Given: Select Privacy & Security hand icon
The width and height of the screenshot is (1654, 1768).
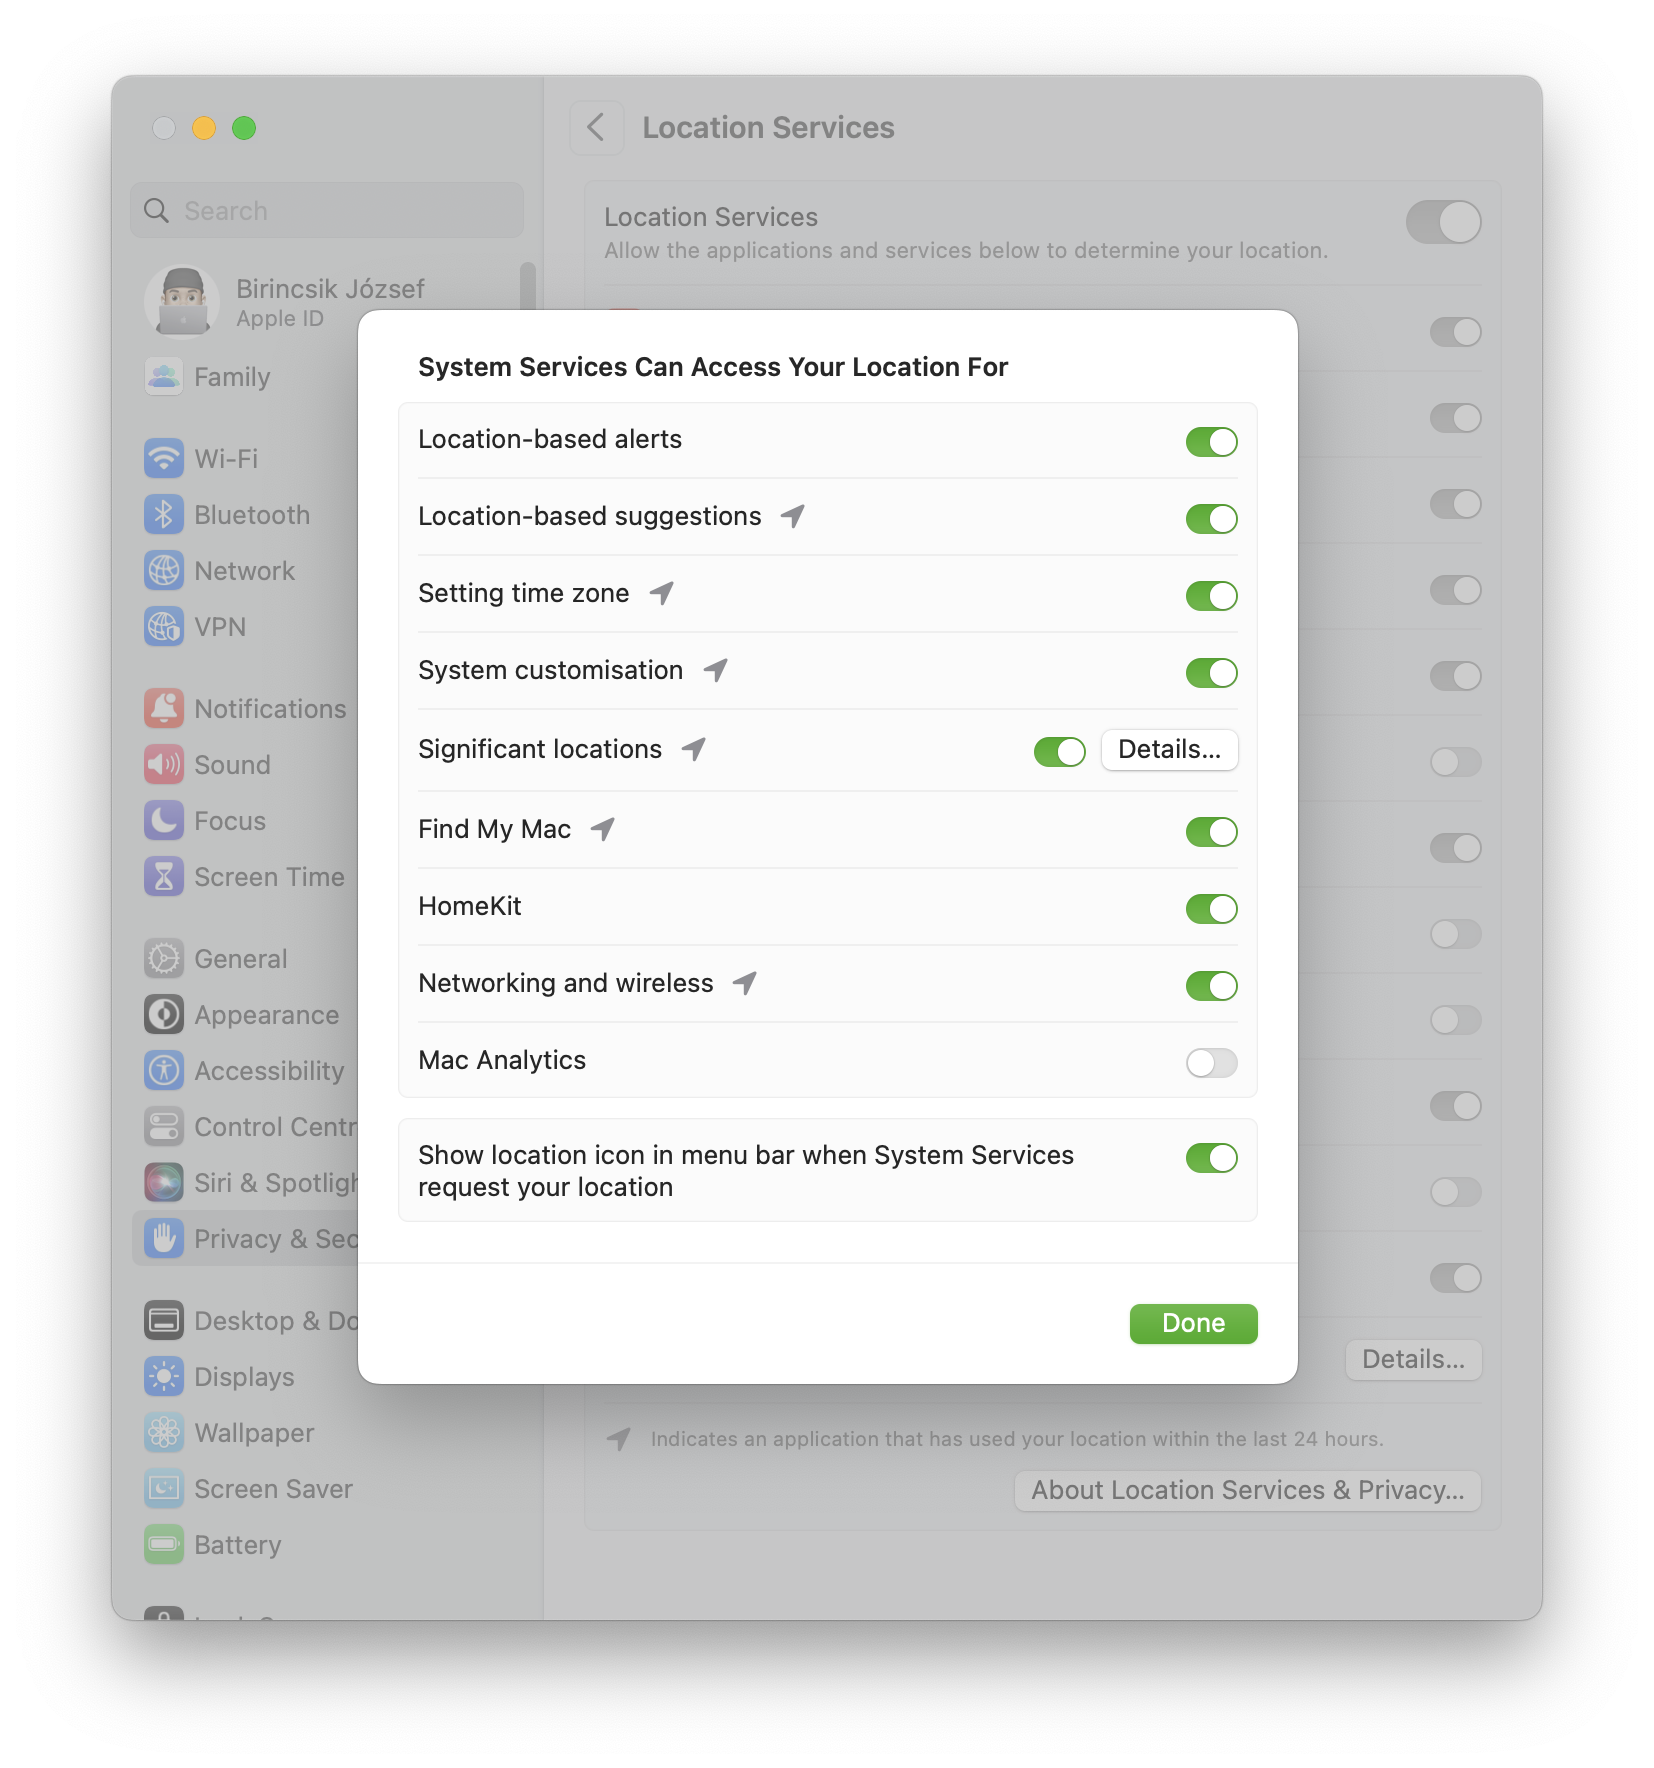Looking at the screenshot, I should click(164, 1239).
